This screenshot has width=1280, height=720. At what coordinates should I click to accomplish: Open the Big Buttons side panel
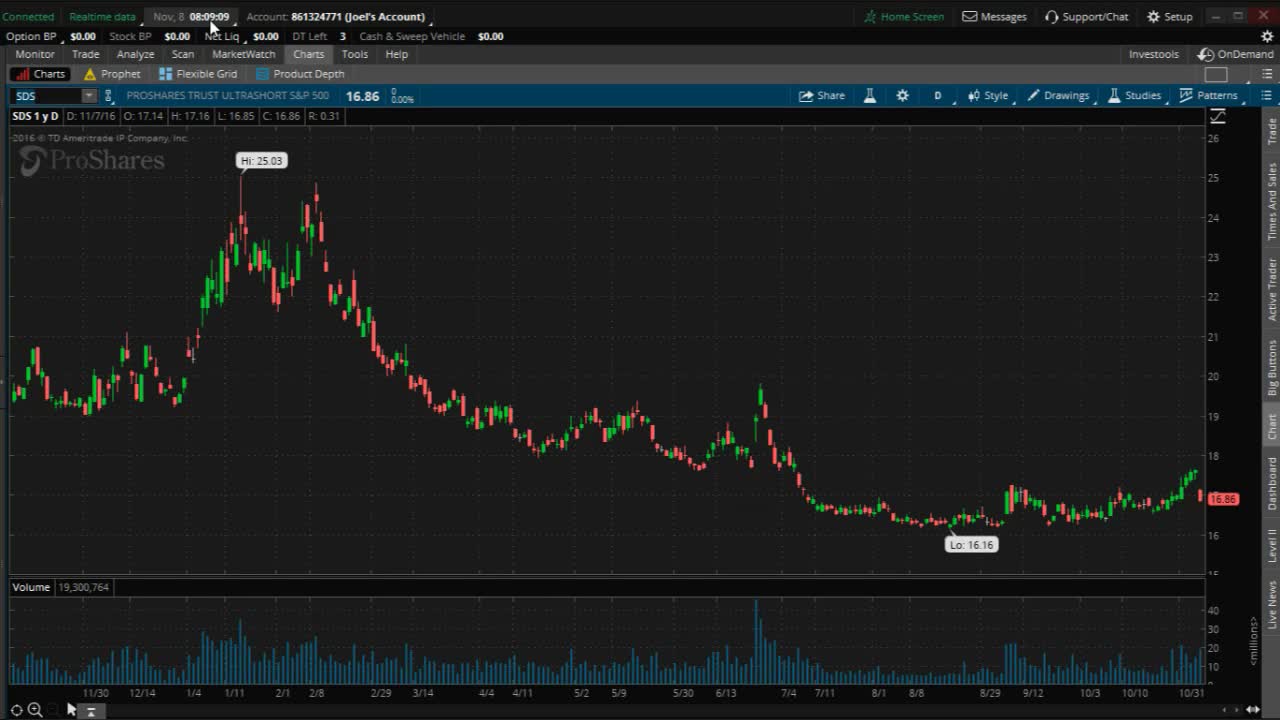[1272, 367]
